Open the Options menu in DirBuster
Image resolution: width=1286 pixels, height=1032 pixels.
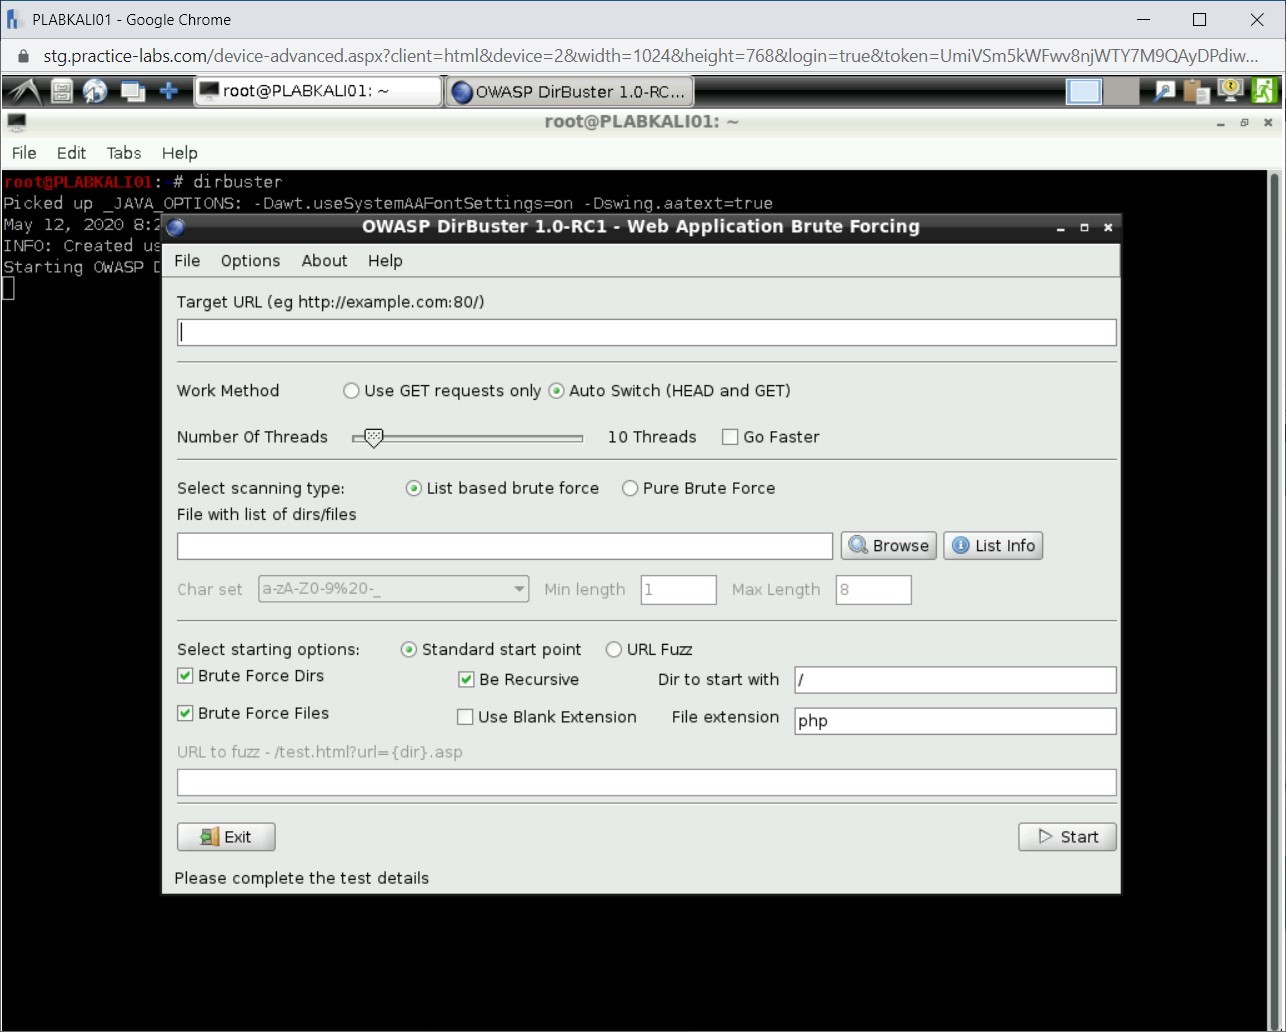tap(249, 261)
